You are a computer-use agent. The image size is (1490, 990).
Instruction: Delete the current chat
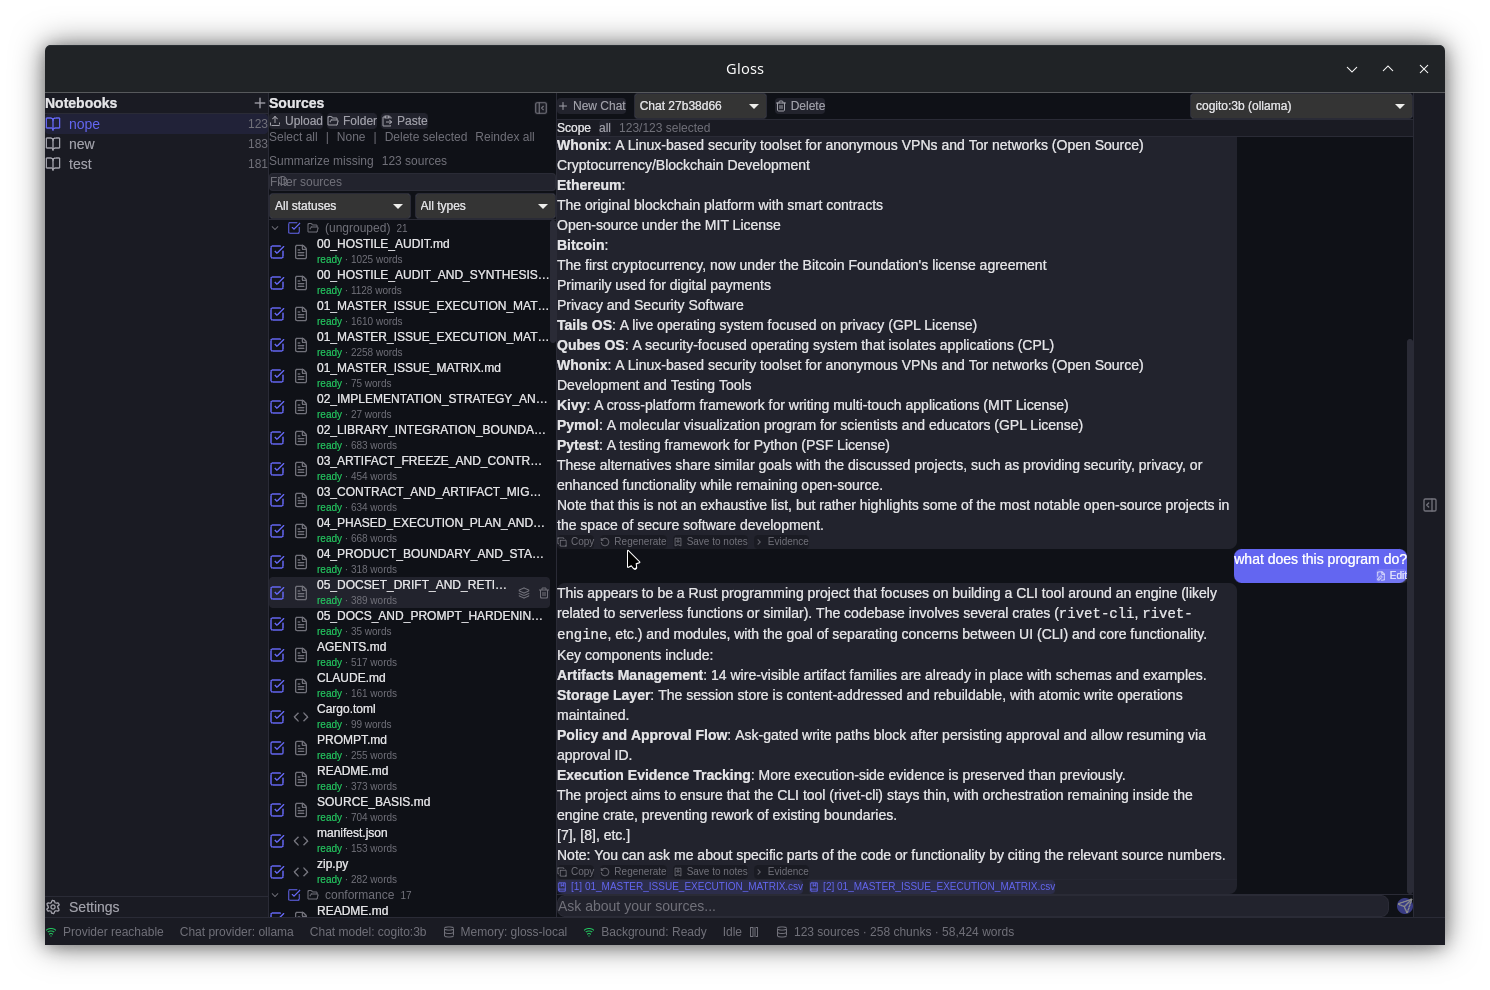tap(800, 106)
